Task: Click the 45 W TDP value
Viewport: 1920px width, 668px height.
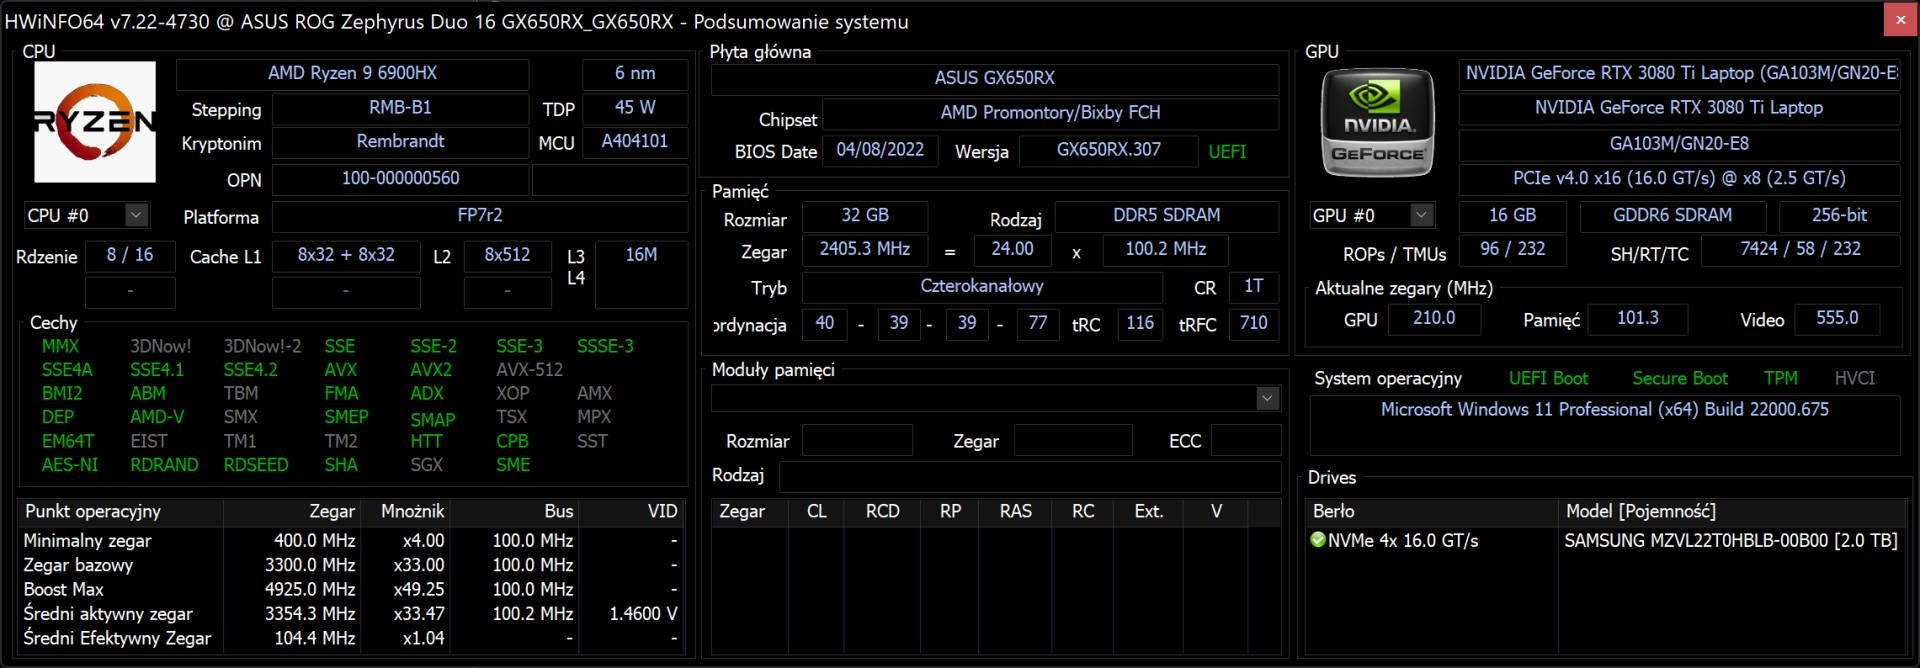Action: pos(635,108)
